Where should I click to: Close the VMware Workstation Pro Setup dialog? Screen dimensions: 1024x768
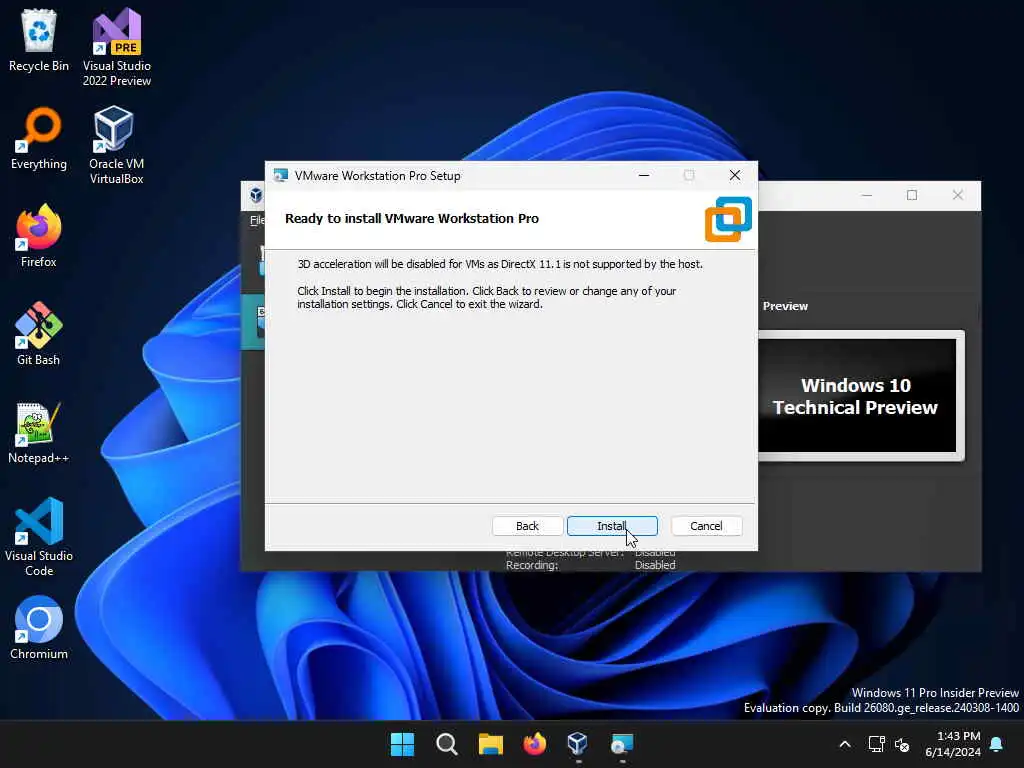[735, 175]
